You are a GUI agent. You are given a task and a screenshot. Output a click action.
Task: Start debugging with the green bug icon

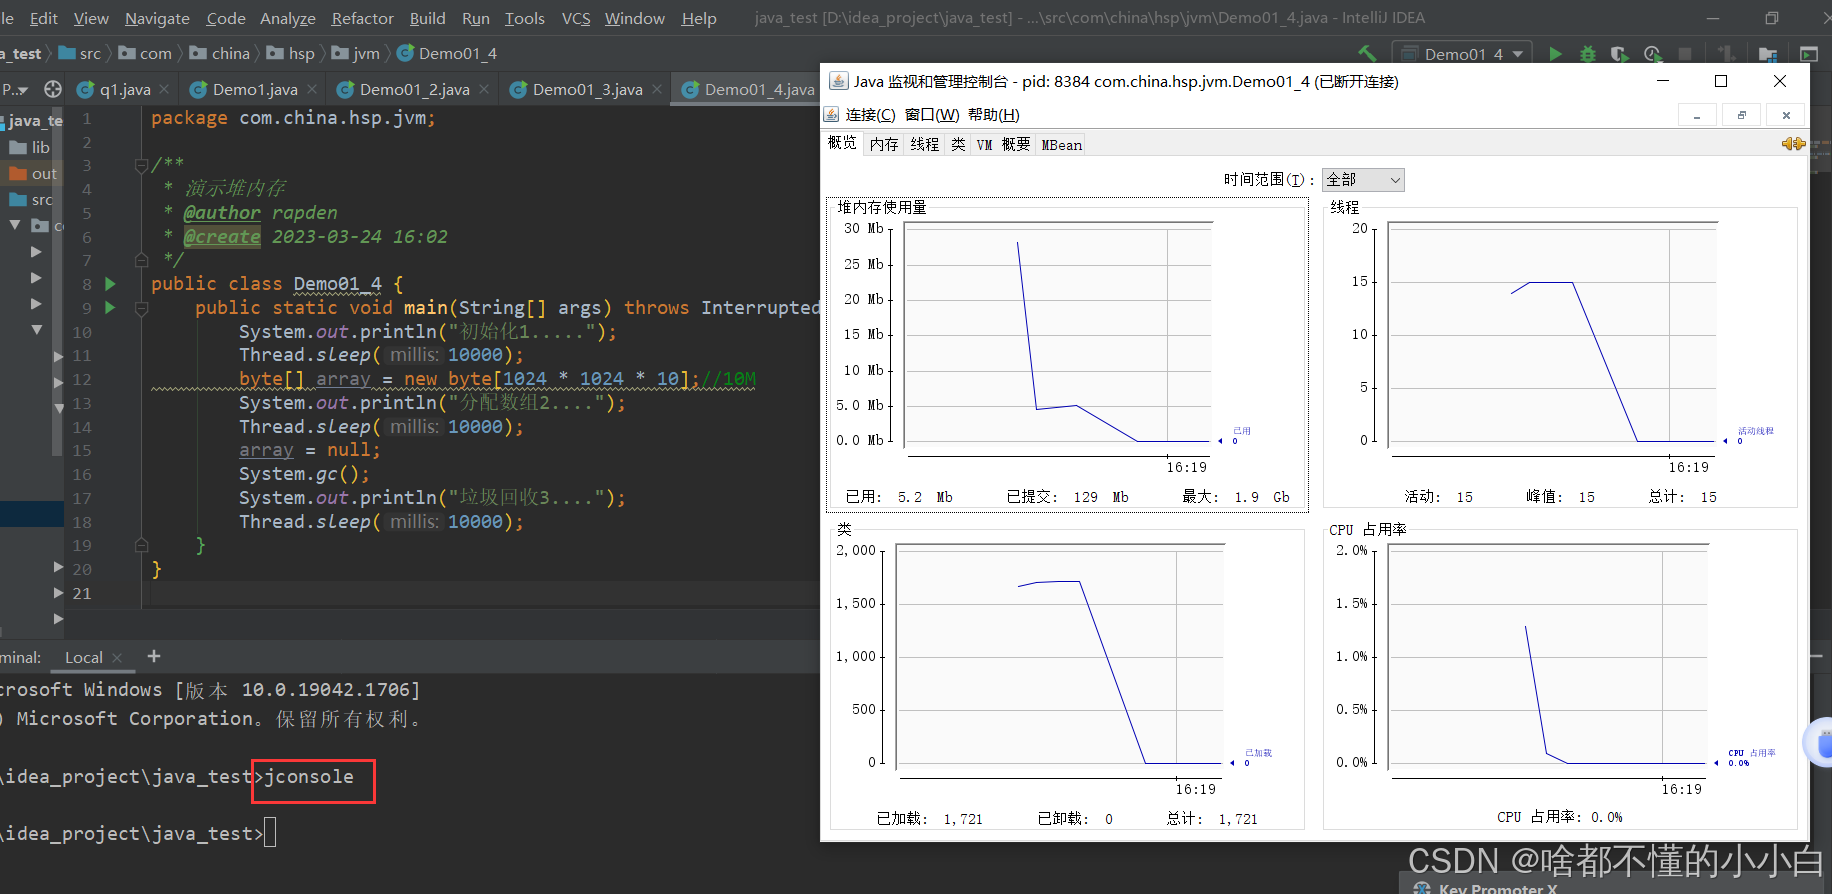pyautogui.click(x=1588, y=54)
